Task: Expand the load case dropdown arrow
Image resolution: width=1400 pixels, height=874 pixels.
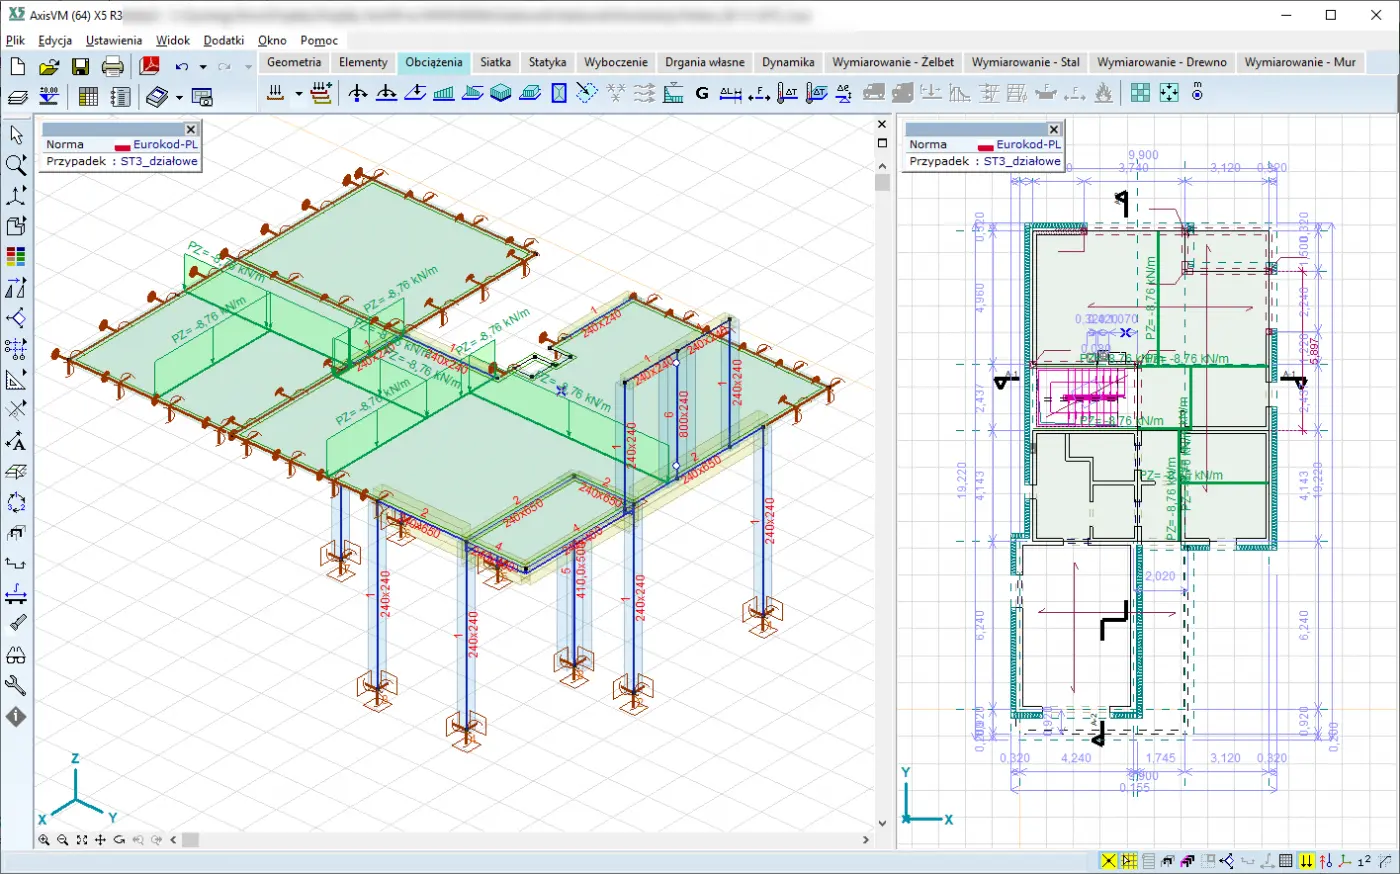Action: [x=298, y=94]
